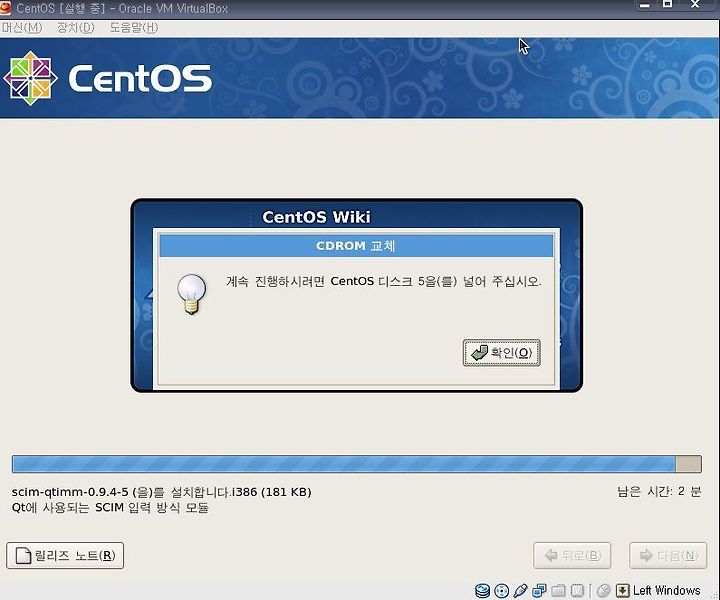
Task: Click the hard disk activity icon in VirtualBox status bar
Action: [482, 590]
